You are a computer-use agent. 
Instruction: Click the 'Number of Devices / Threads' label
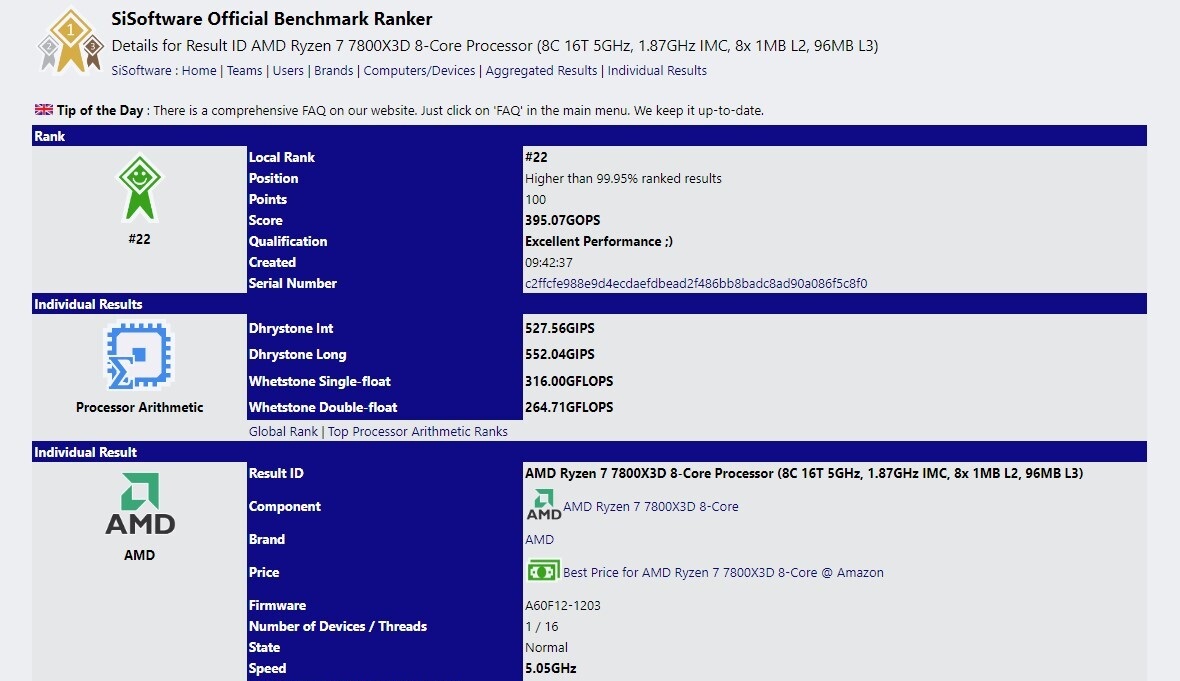tap(338, 627)
